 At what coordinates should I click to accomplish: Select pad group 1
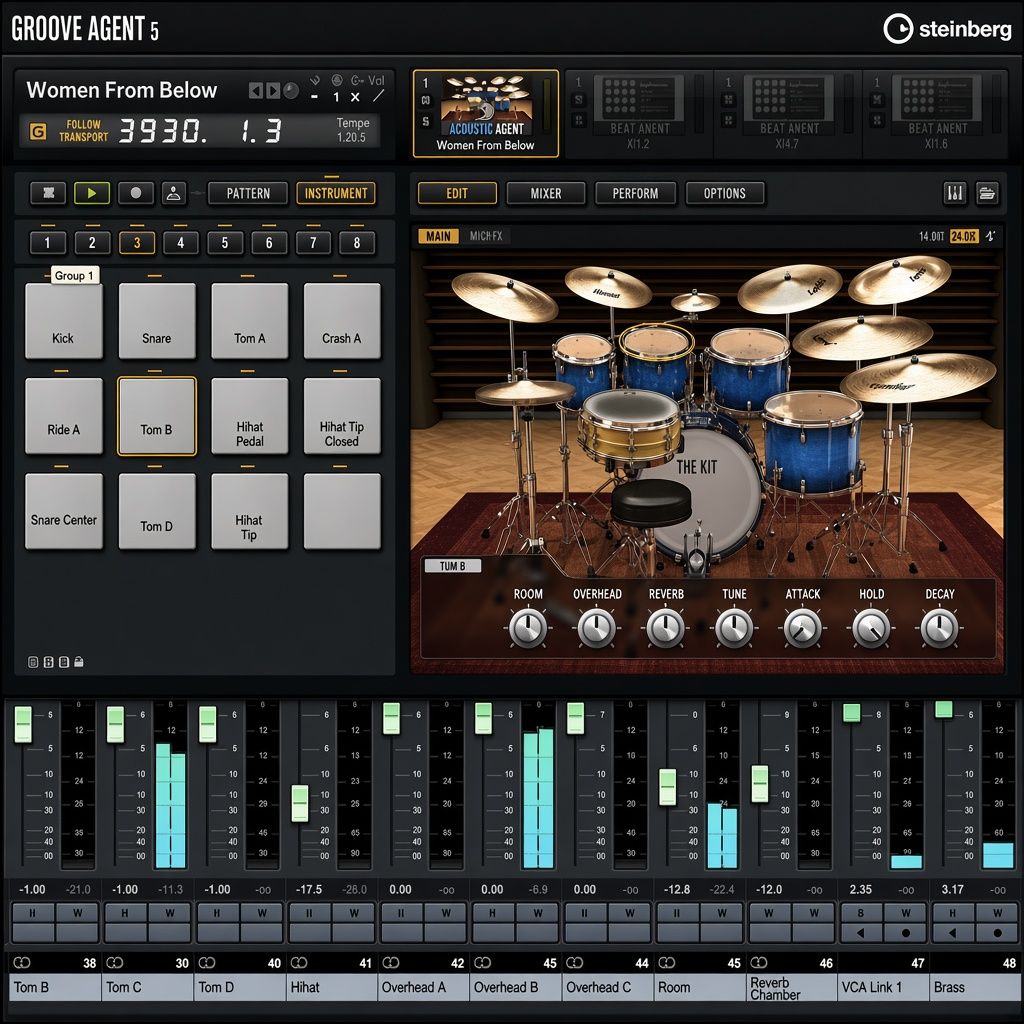47,243
